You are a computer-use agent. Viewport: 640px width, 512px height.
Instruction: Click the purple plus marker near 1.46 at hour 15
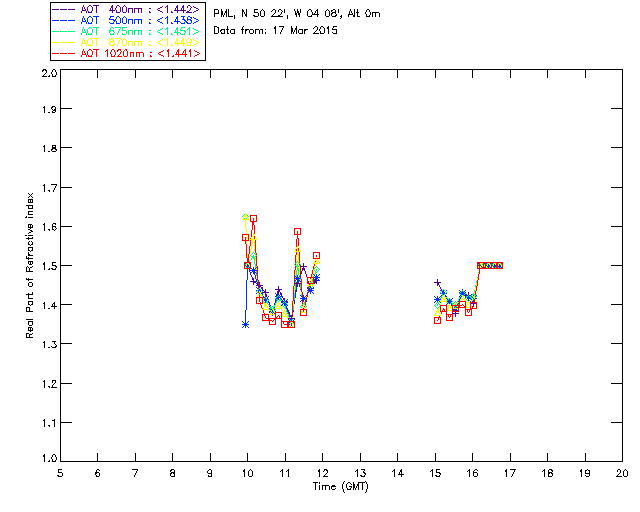click(438, 283)
